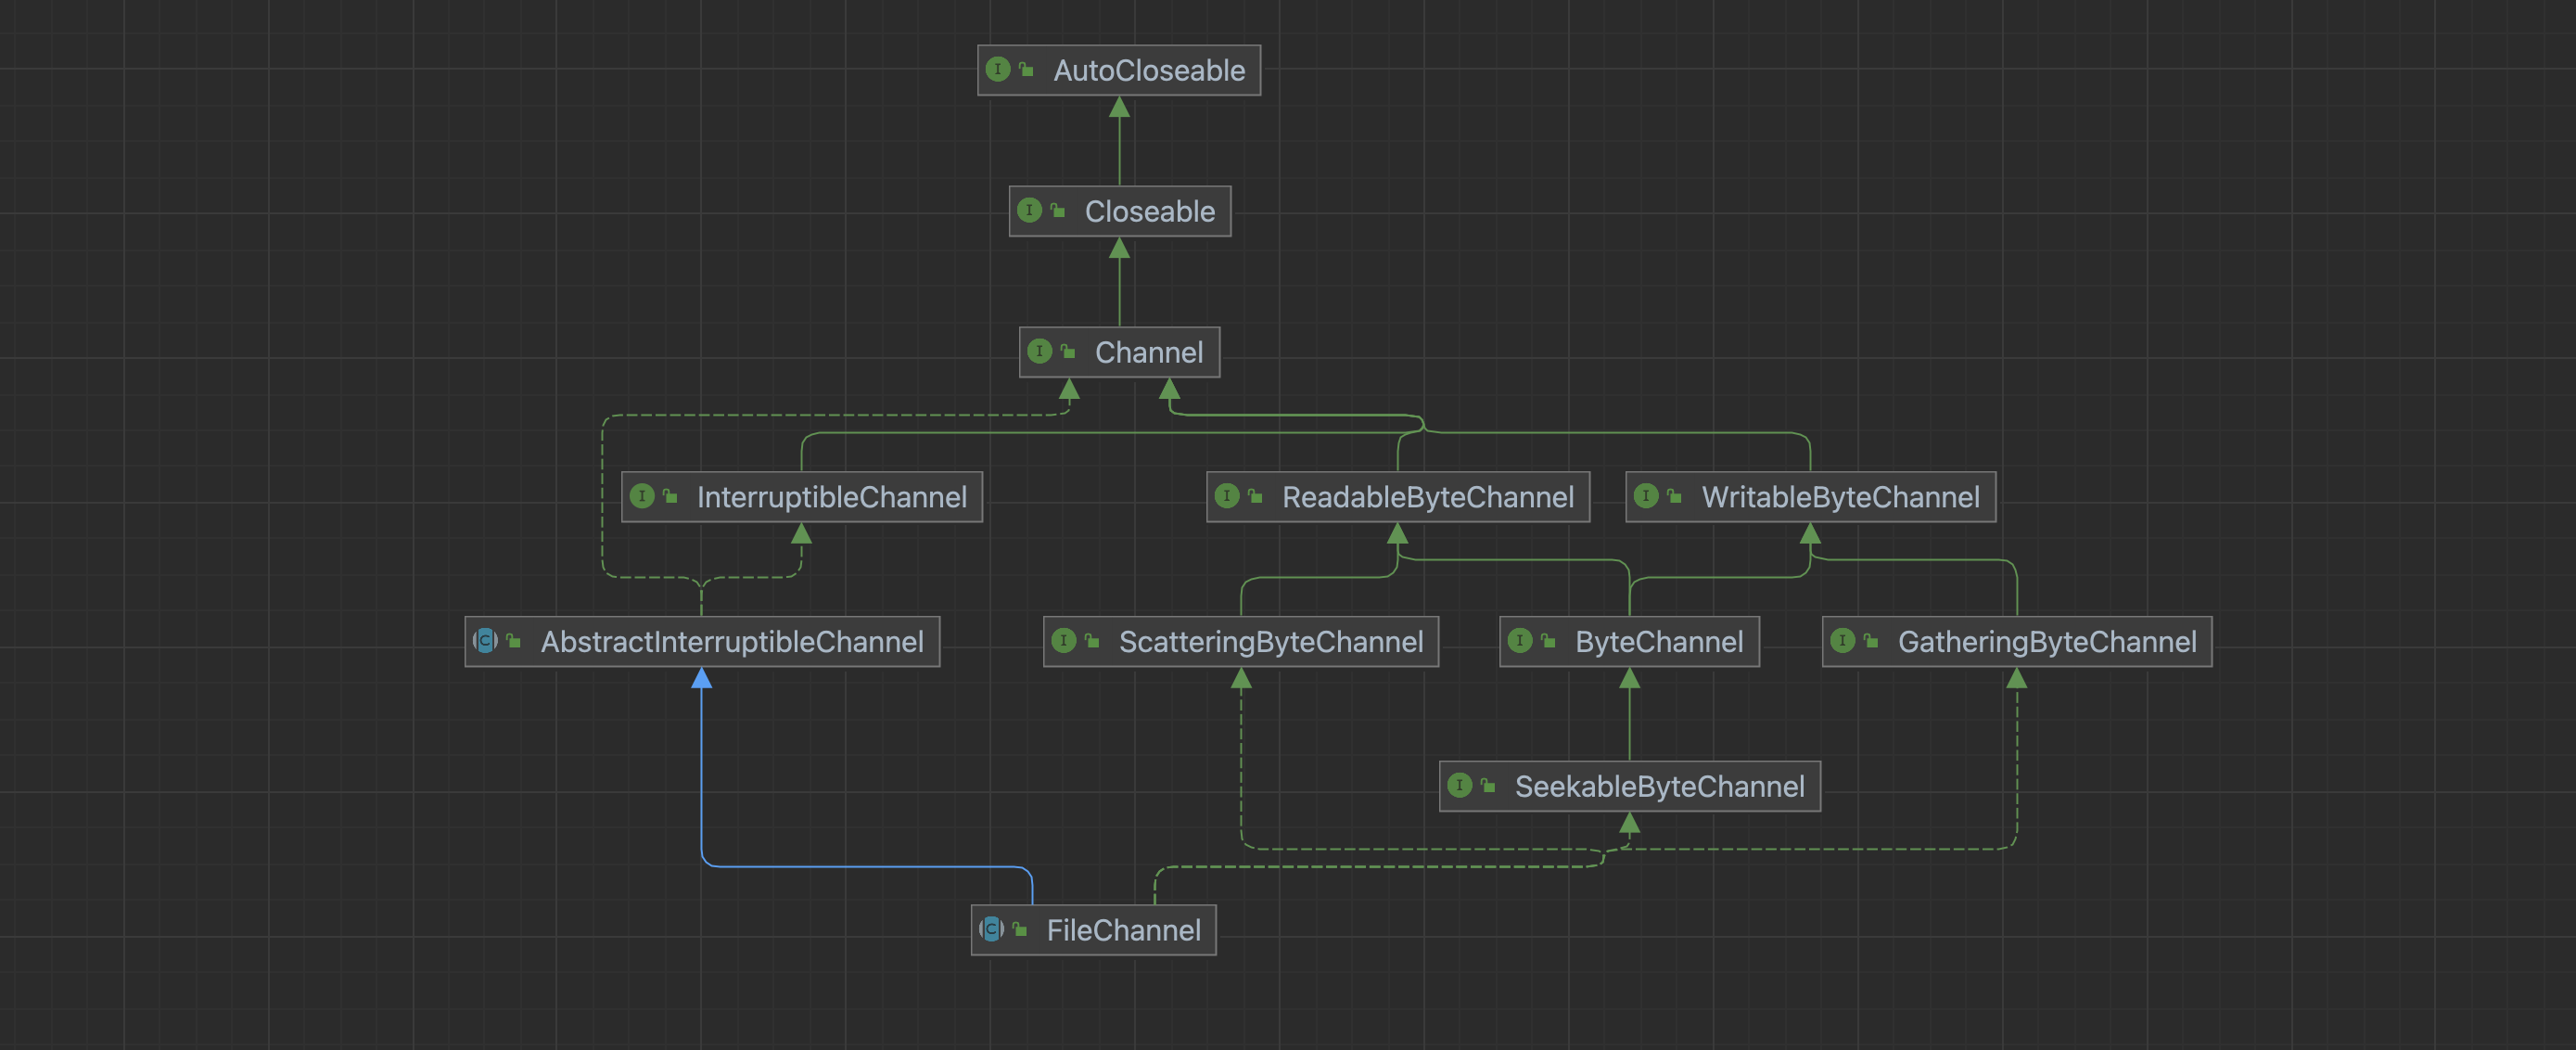Click the lock icon on ScatteringByteChannel
Image resolution: width=2576 pixels, height=1050 pixels.
click(x=1092, y=641)
